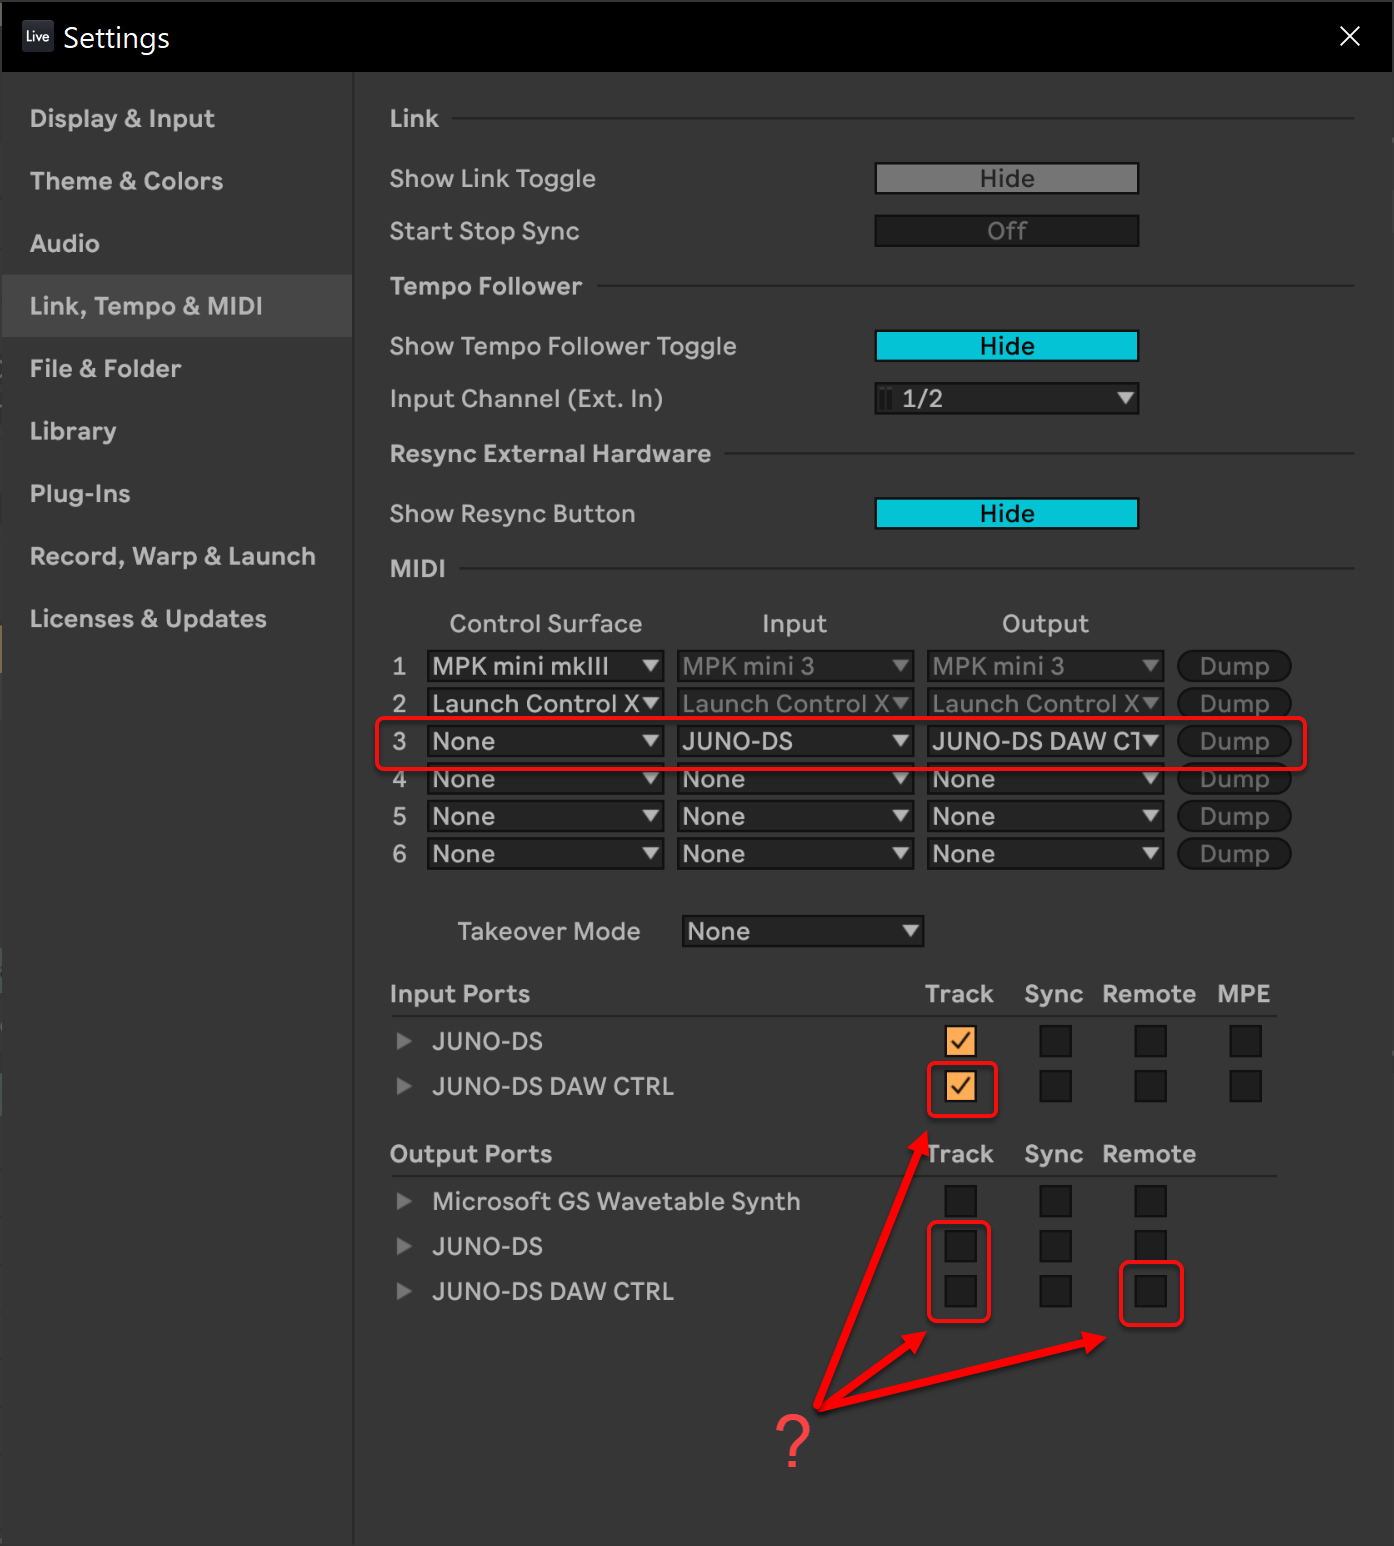The image size is (1394, 1546).
Task: Expand the JUNO-DS DAW CTRL output port
Action: [x=404, y=1291]
